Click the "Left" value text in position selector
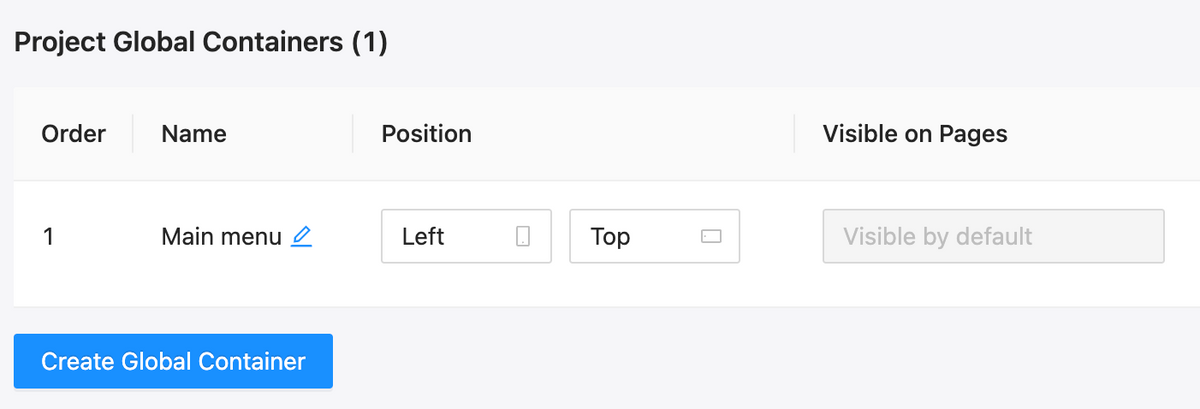Screen dimensions: 1200x409 point(423,237)
